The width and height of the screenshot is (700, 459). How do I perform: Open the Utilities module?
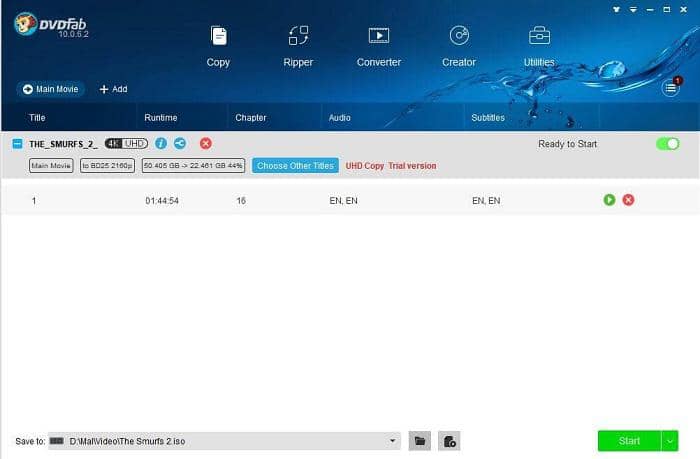coord(539,46)
